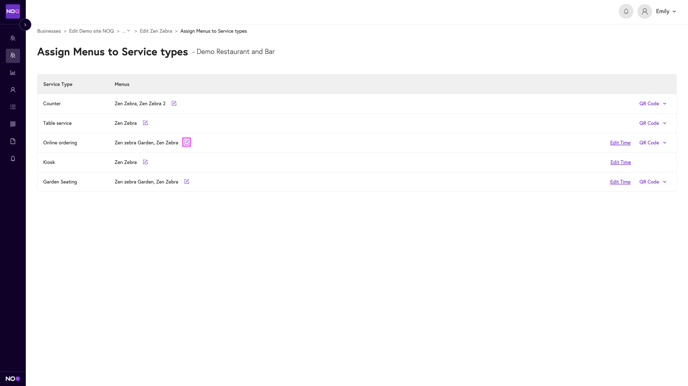Screen dimensions: 688x386
Task: Click Edit Time for Online ordering
Action: click(620, 143)
